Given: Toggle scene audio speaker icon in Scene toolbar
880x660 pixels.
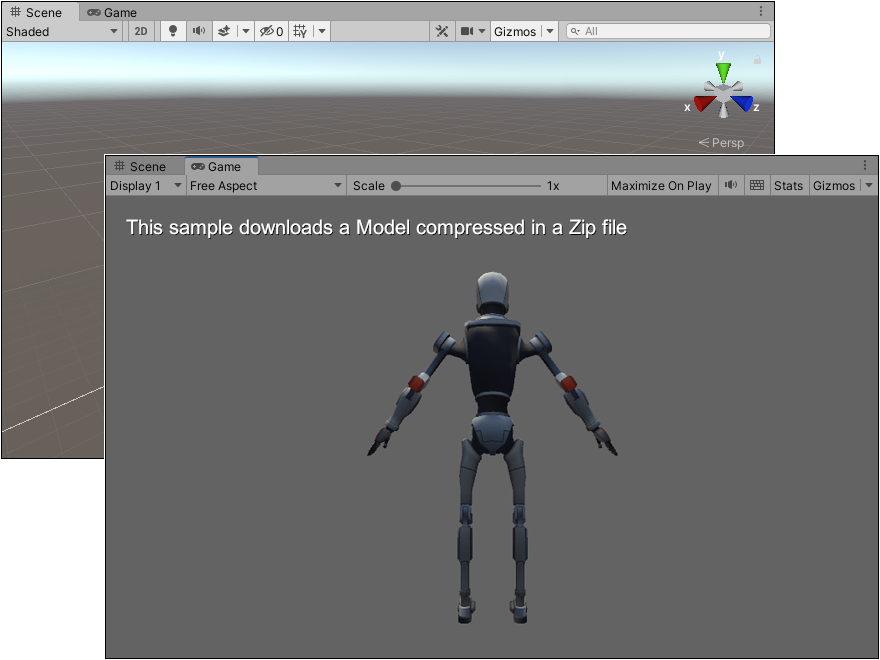Looking at the screenshot, I should [199, 31].
